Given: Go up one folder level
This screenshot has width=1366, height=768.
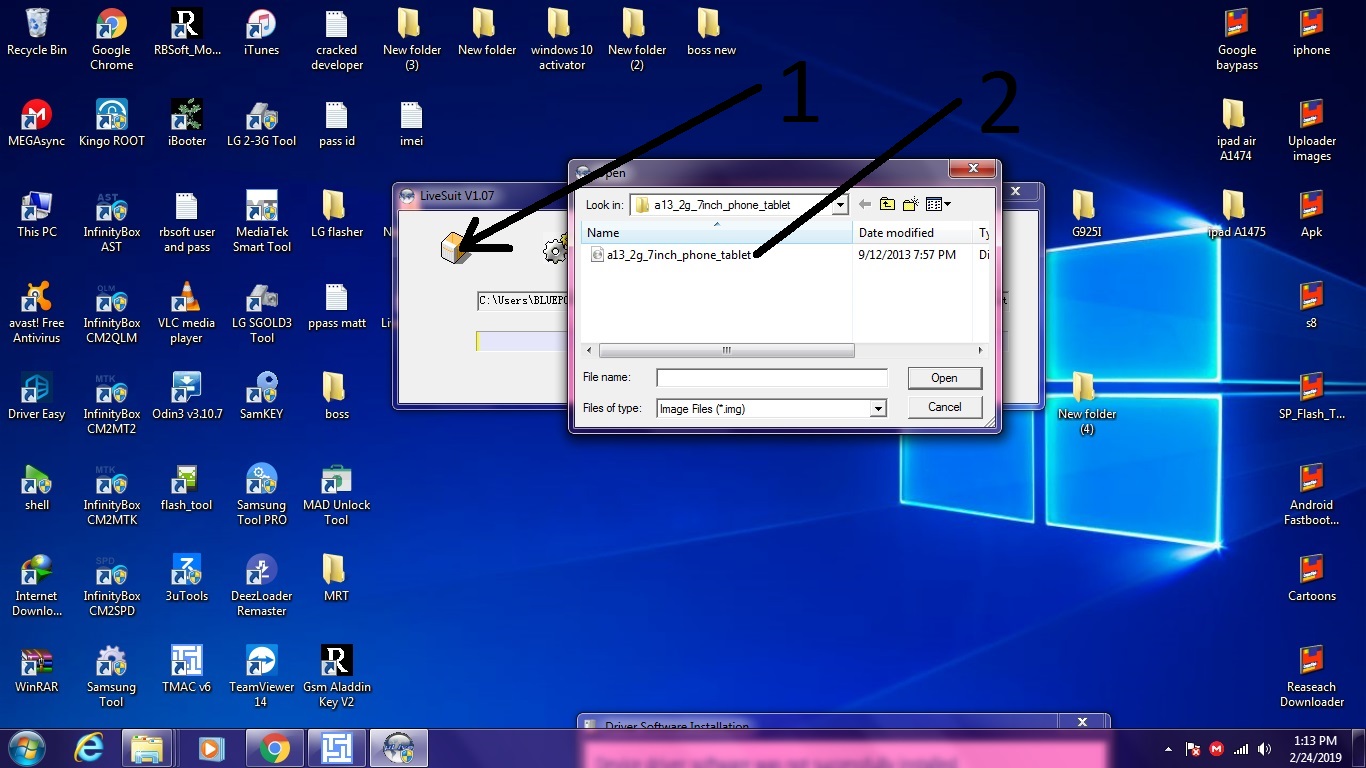Looking at the screenshot, I should point(887,205).
